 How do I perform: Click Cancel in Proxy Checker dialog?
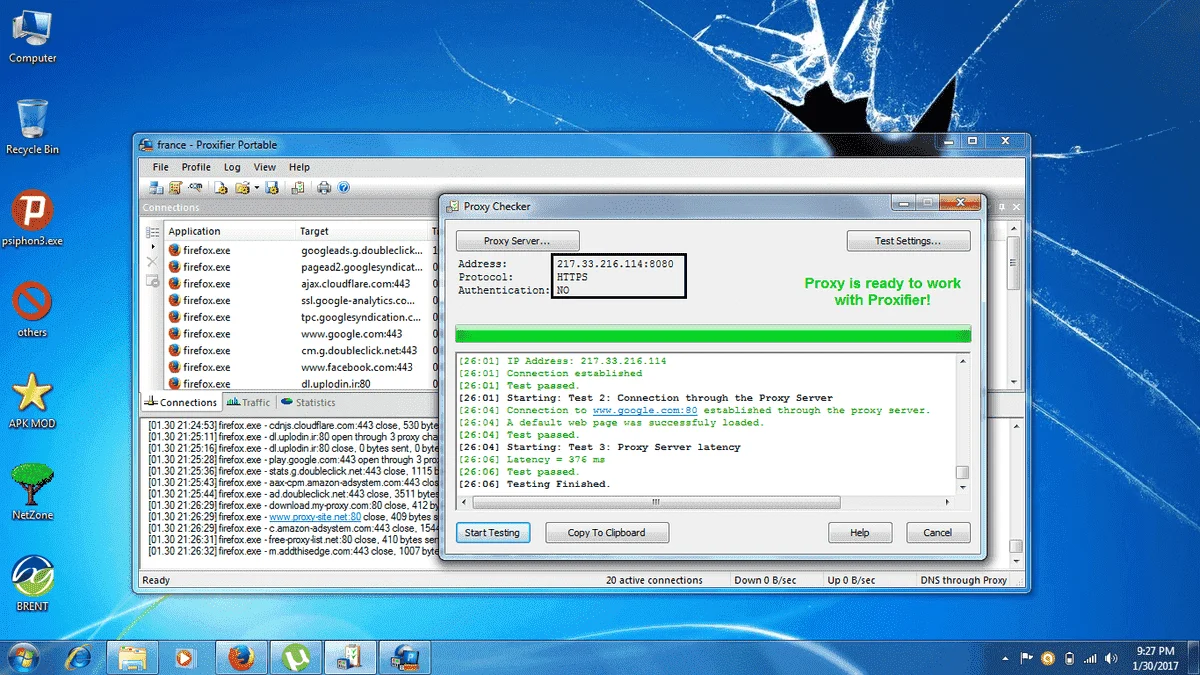tap(937, 533)
